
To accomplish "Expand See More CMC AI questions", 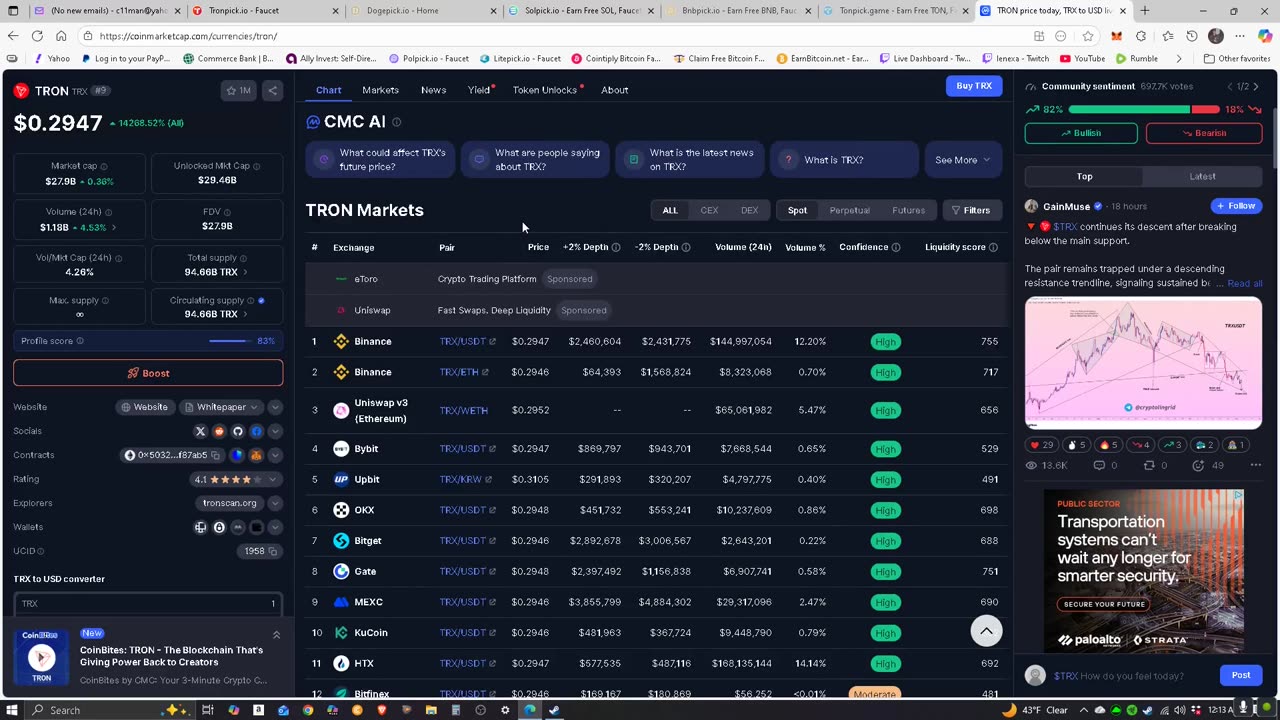I will click(962, 160).
